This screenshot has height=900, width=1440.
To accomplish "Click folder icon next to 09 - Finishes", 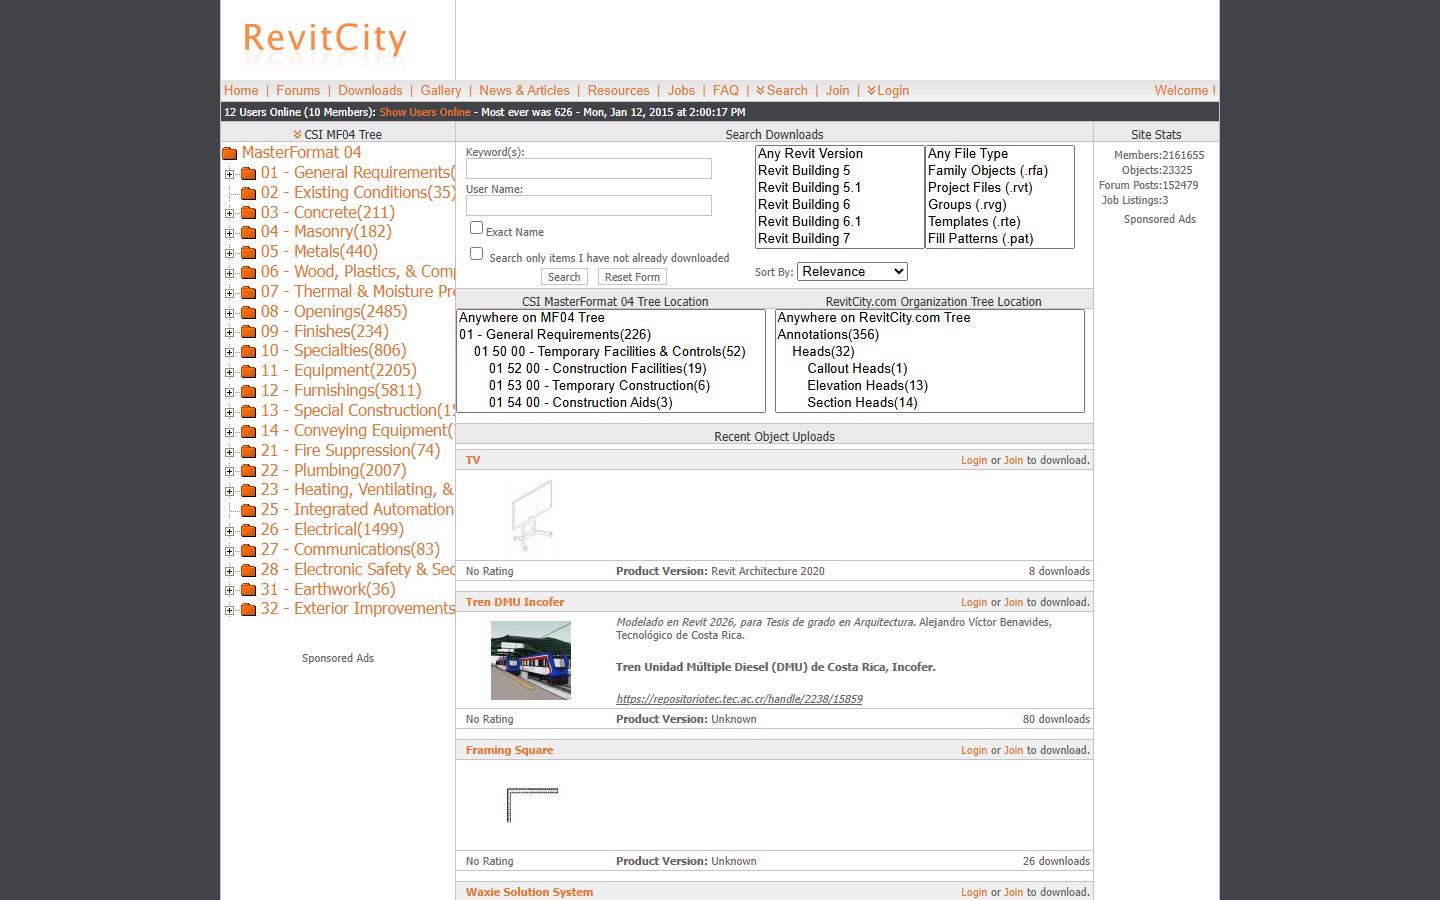I will point(249,332).
